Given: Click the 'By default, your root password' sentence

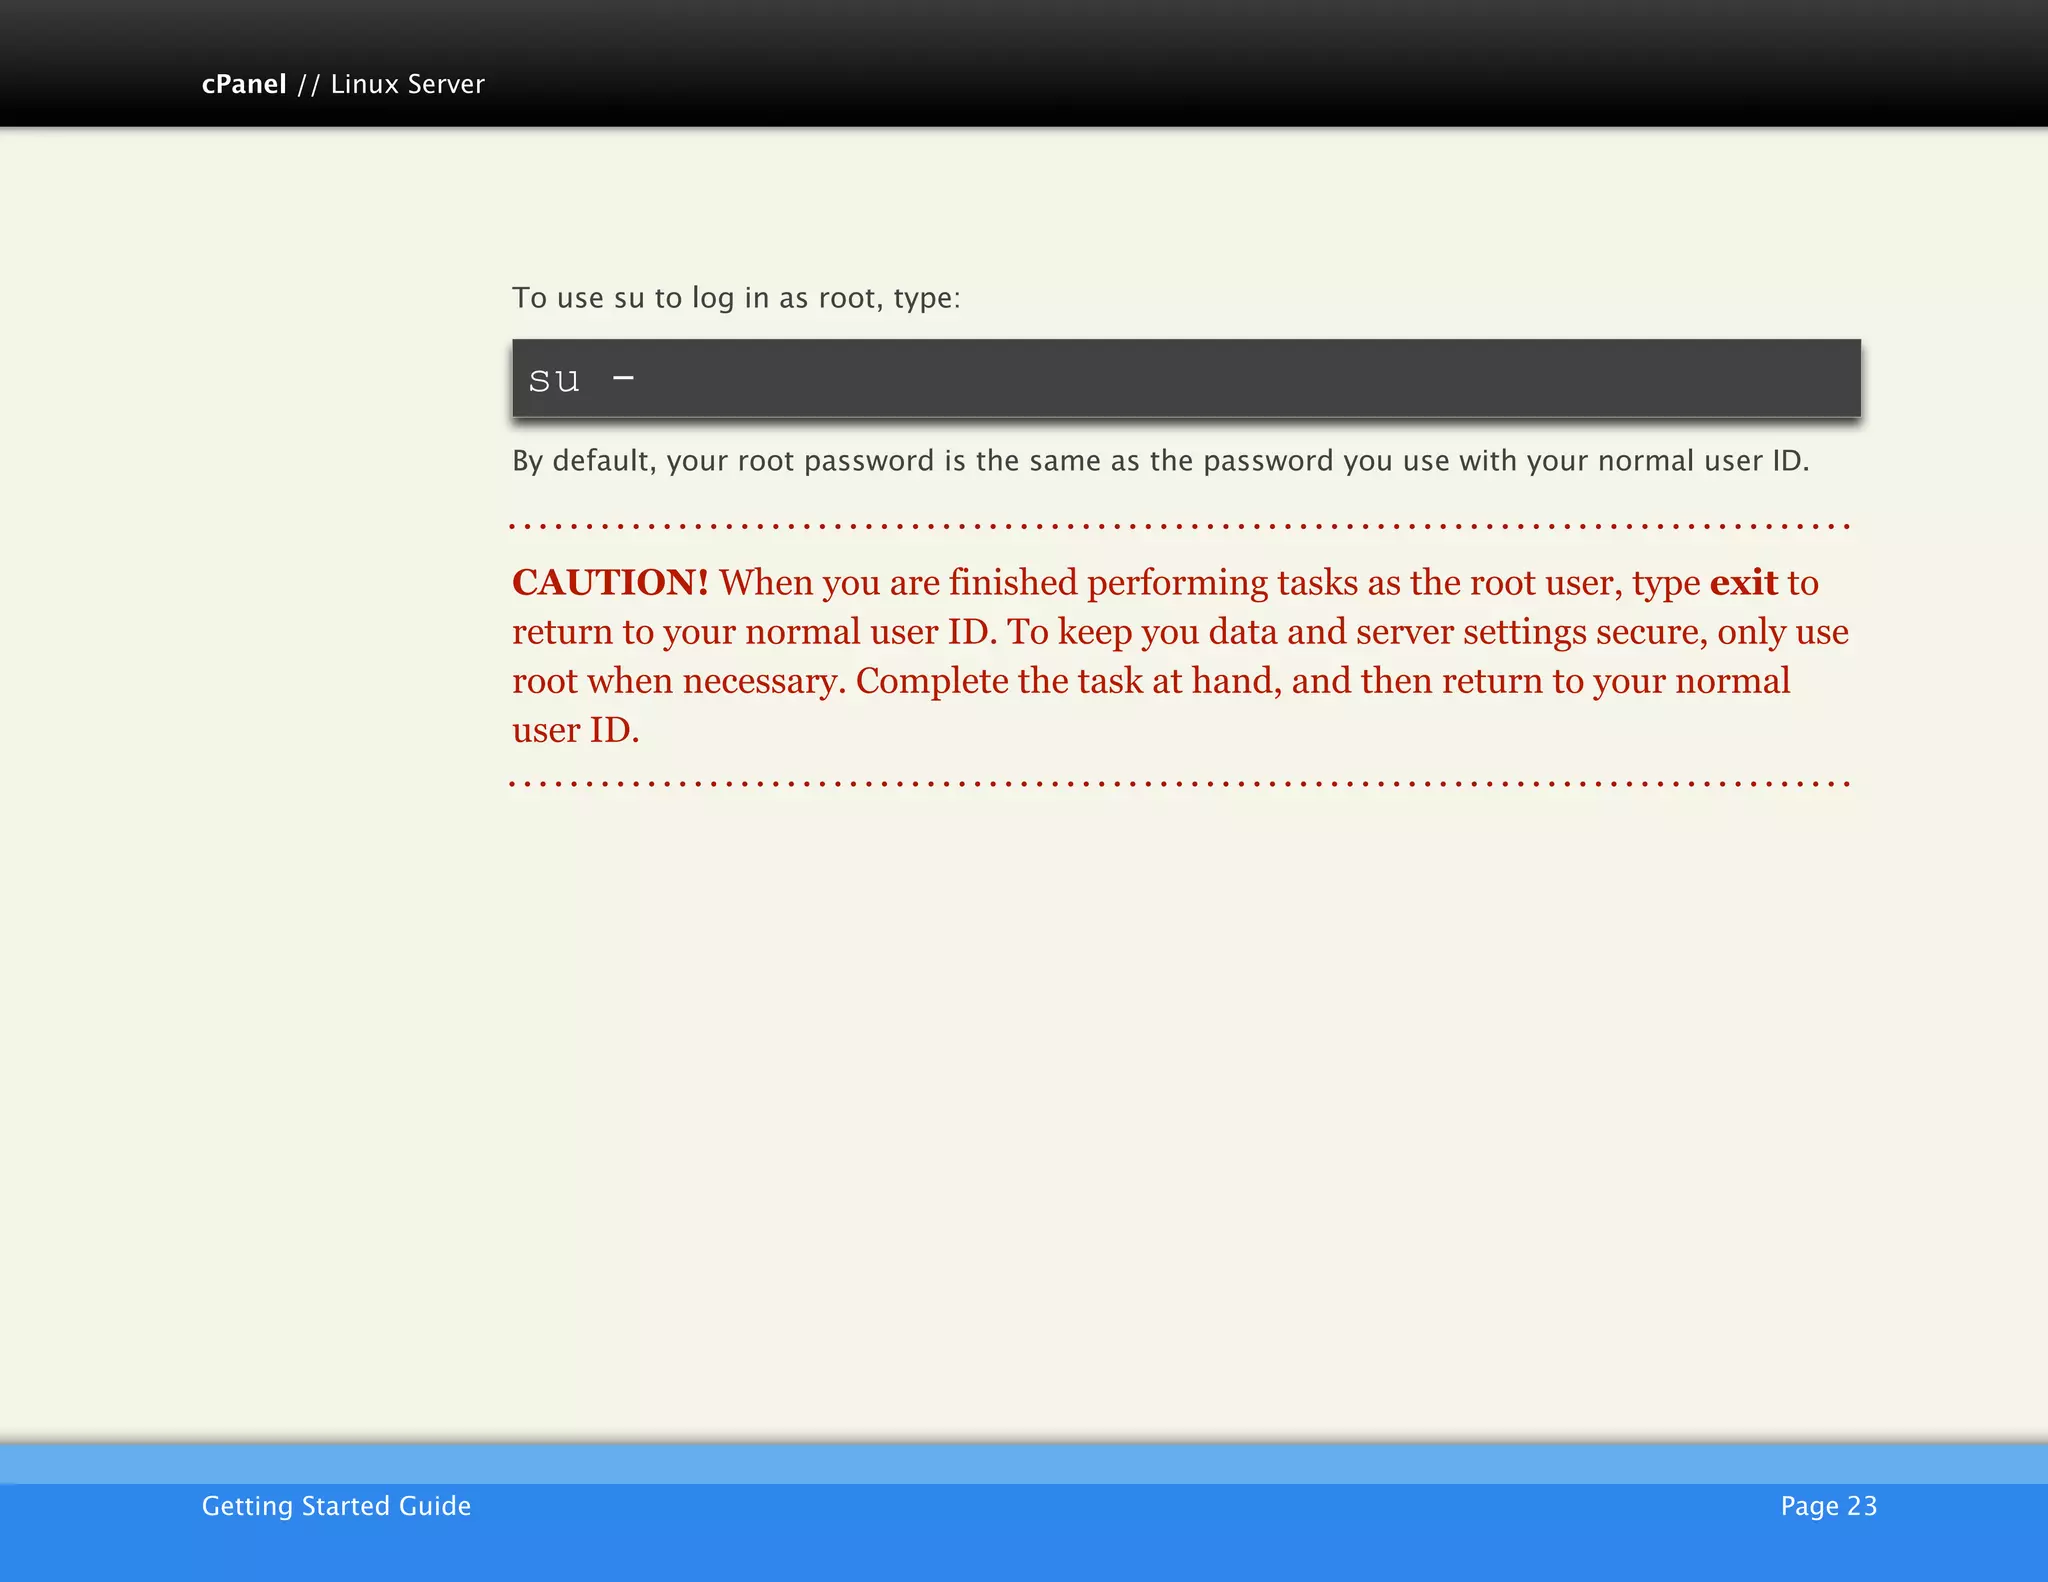Looking at the screenshot, I should tap(1161, 461).
